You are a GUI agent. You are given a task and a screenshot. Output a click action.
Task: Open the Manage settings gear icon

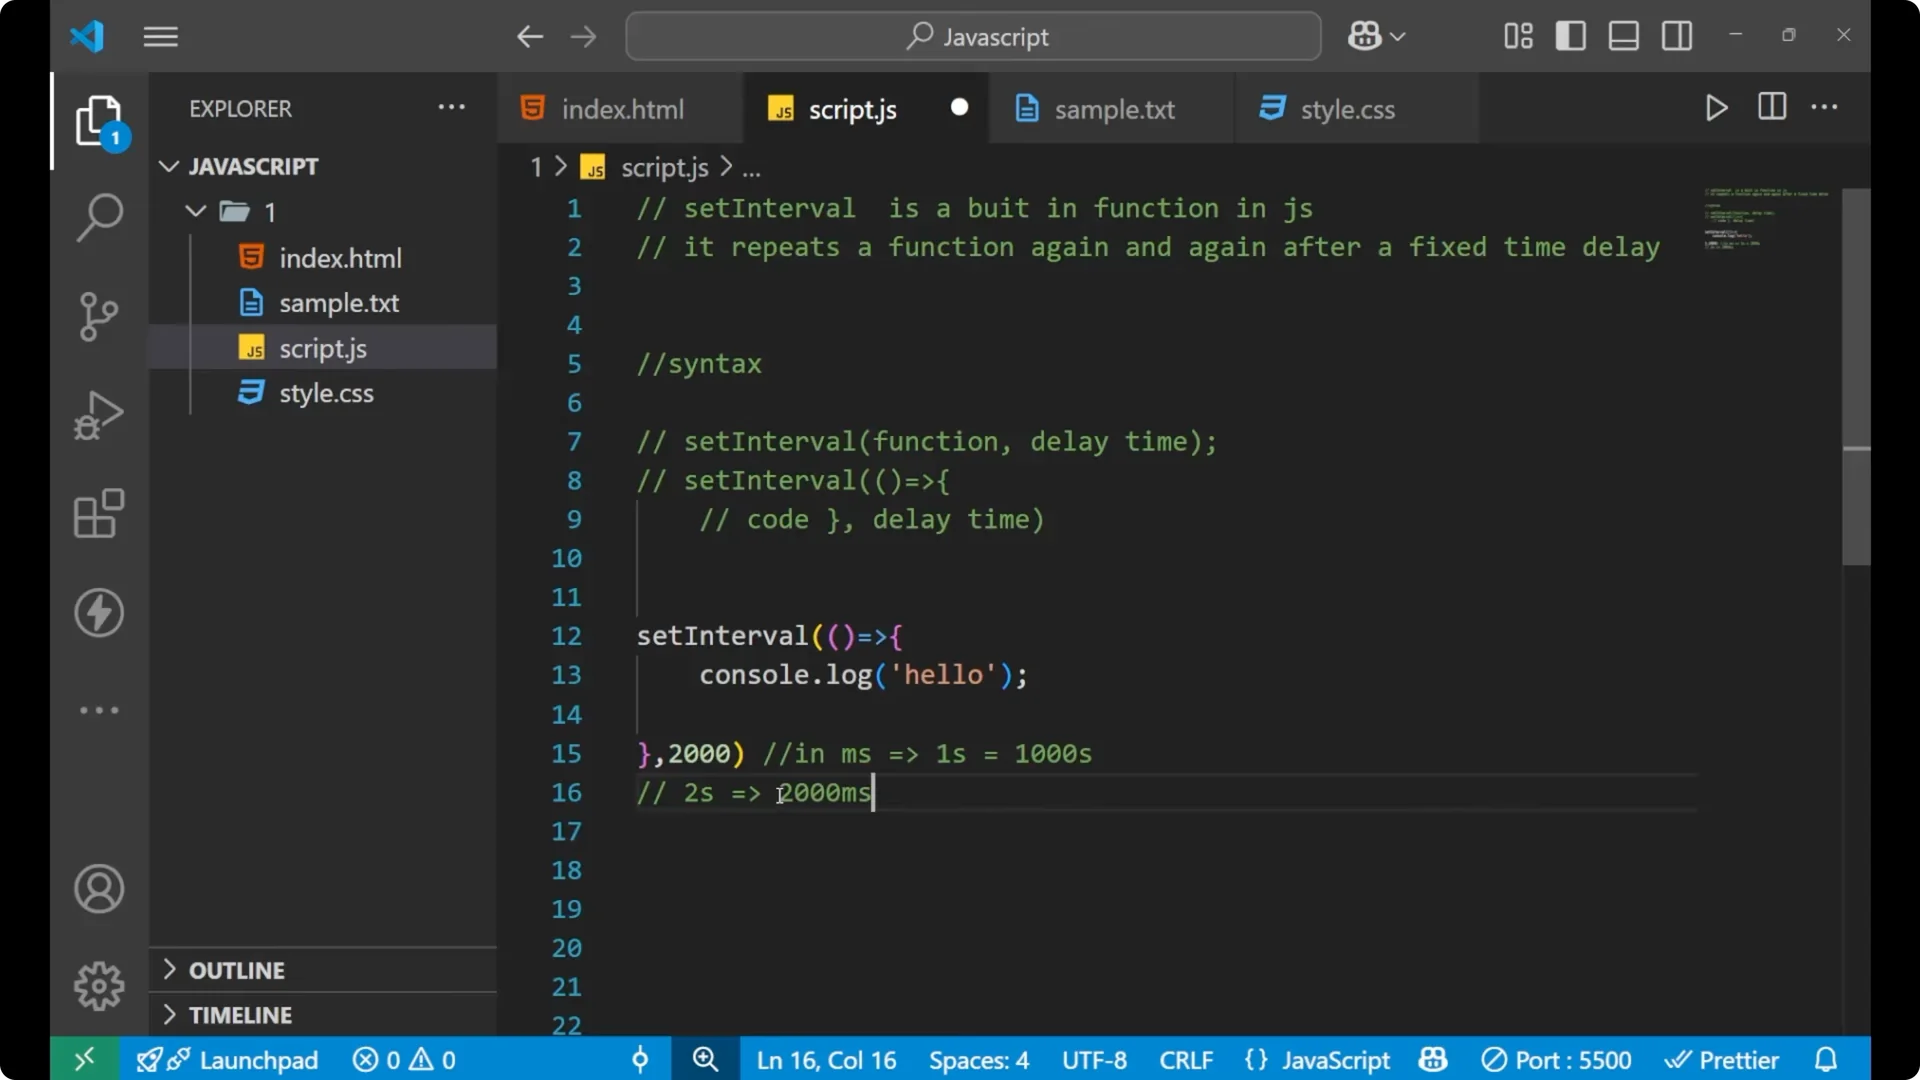tap(98, 985)
